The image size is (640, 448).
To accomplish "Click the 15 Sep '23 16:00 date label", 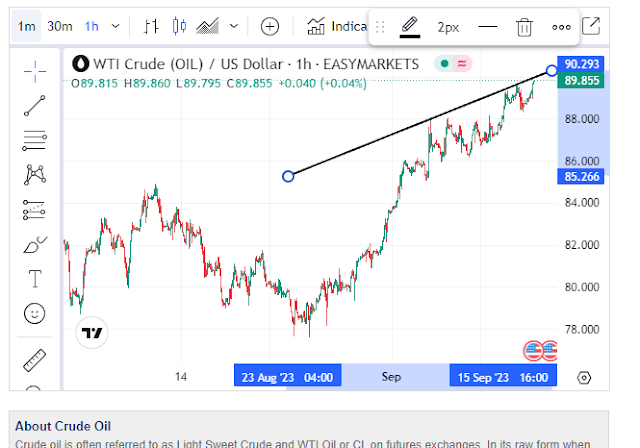I will [503, 377].
